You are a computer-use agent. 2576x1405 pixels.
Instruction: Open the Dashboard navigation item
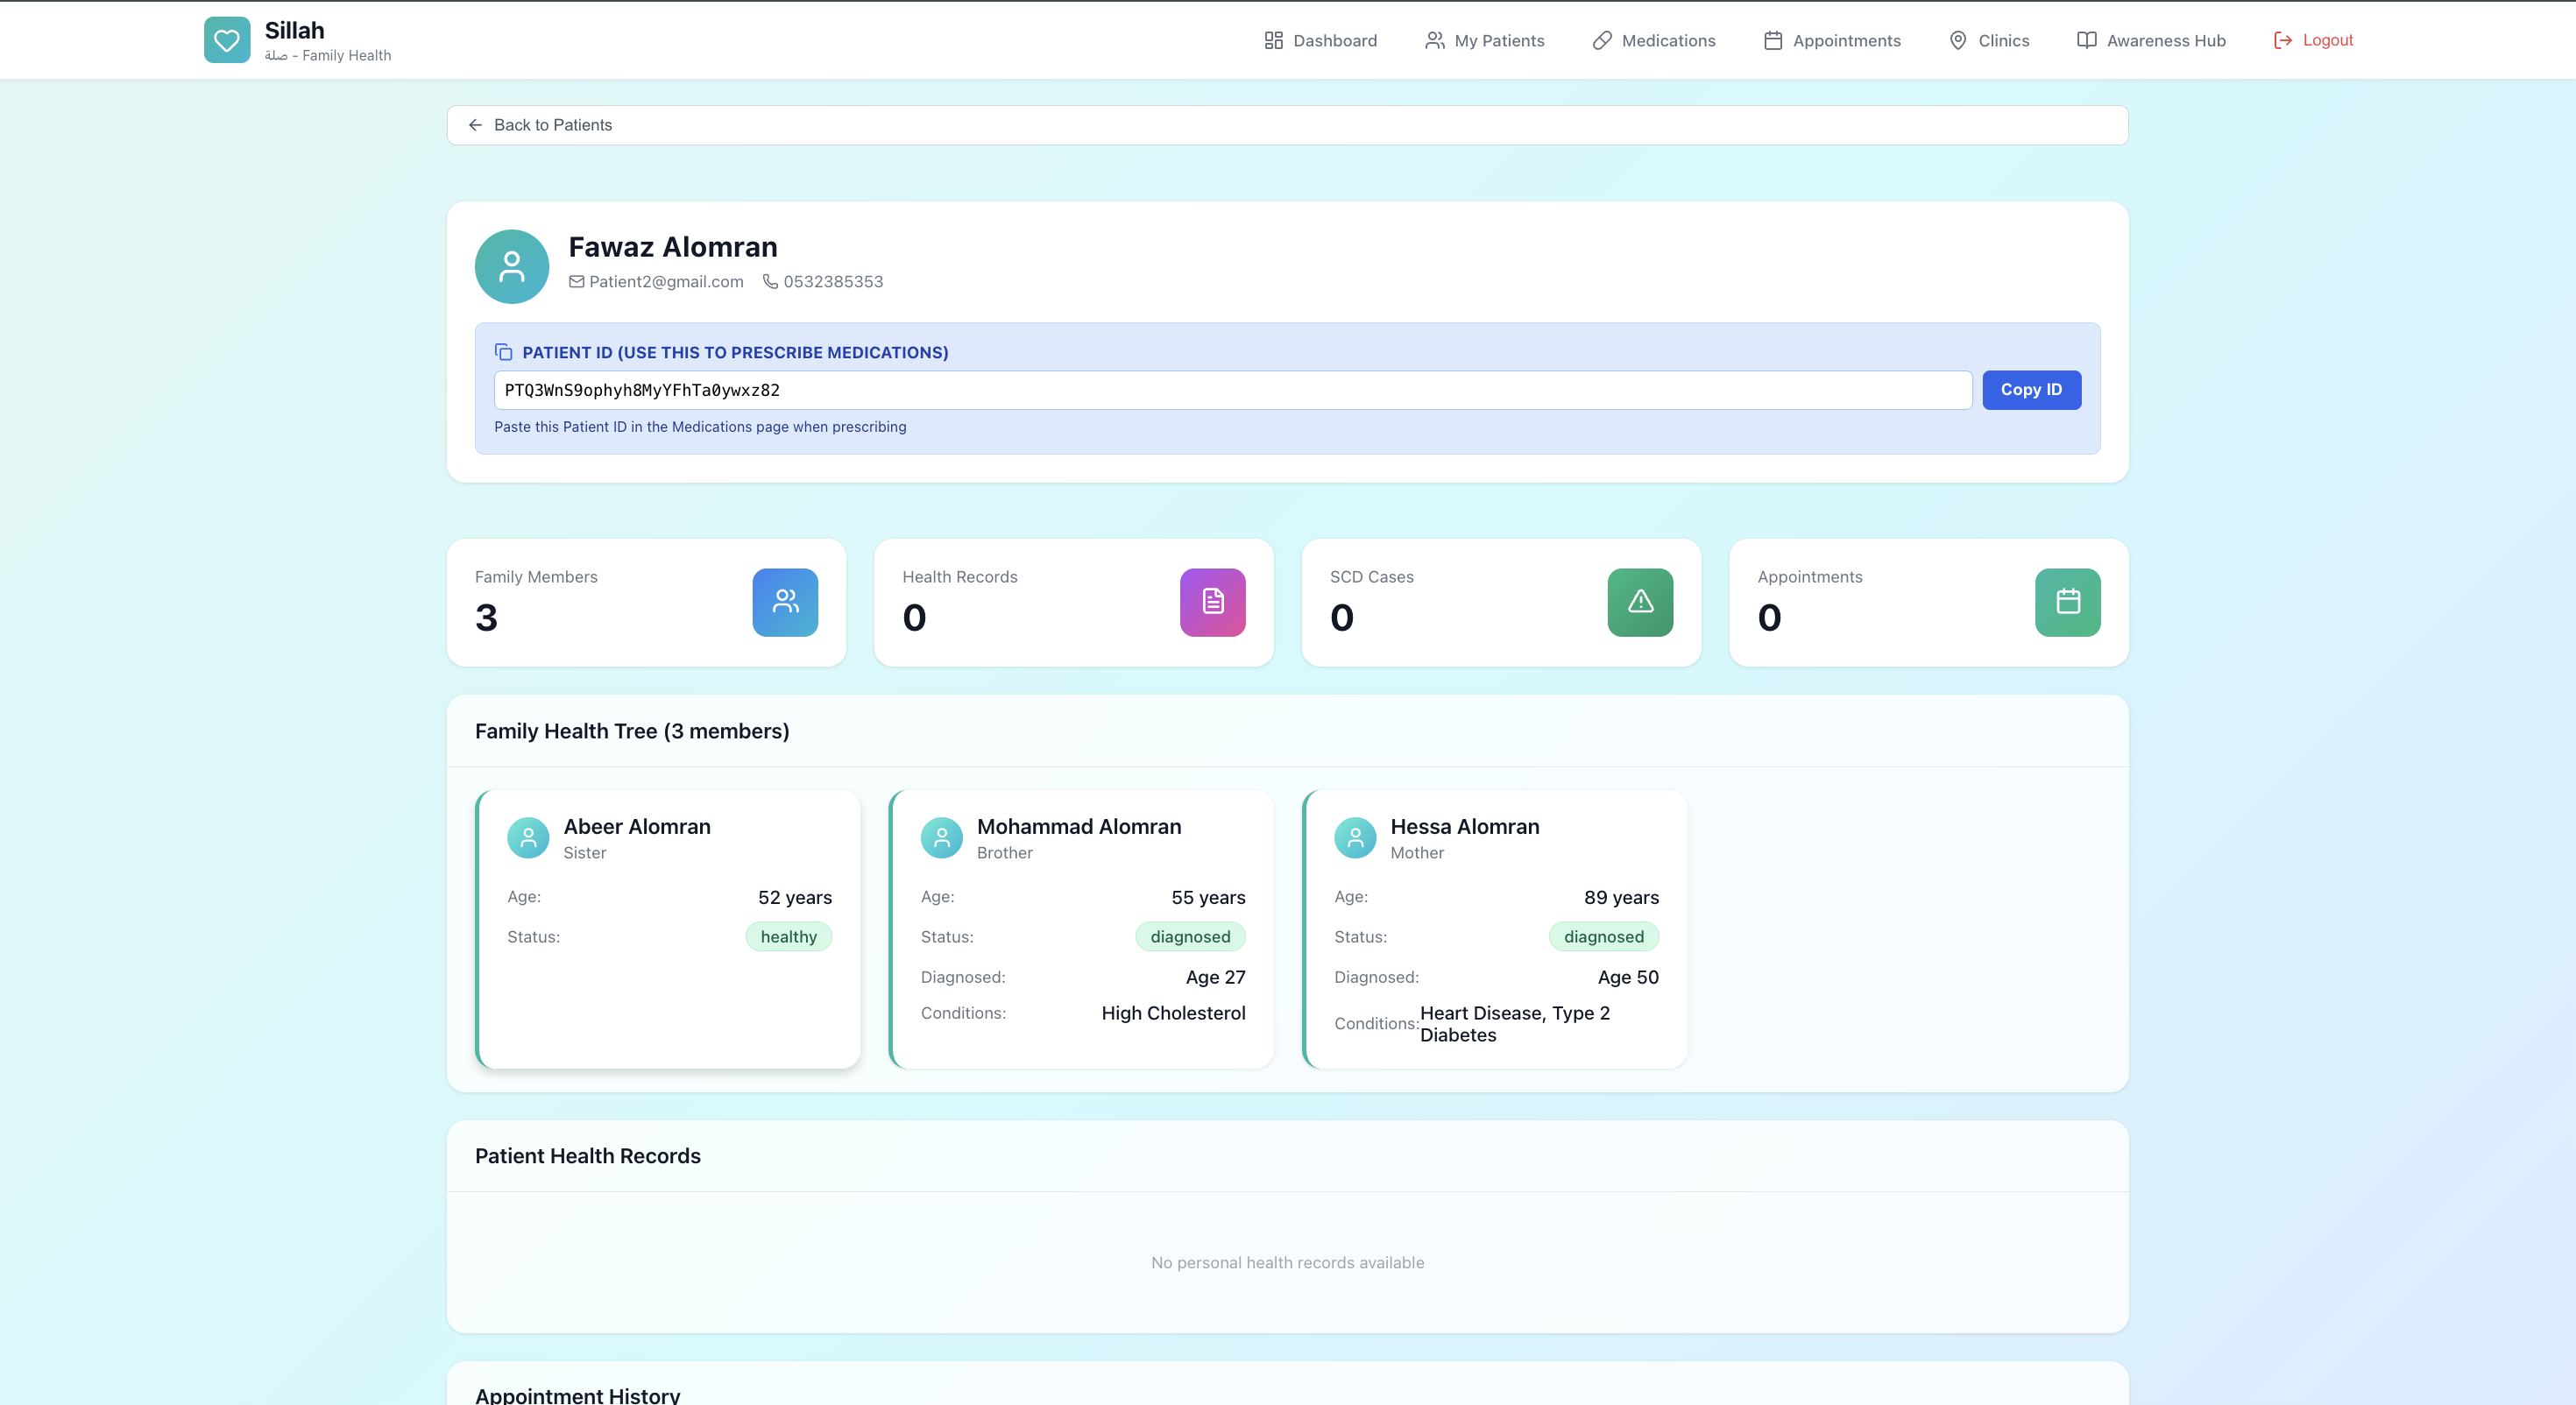pos(1320,40)
